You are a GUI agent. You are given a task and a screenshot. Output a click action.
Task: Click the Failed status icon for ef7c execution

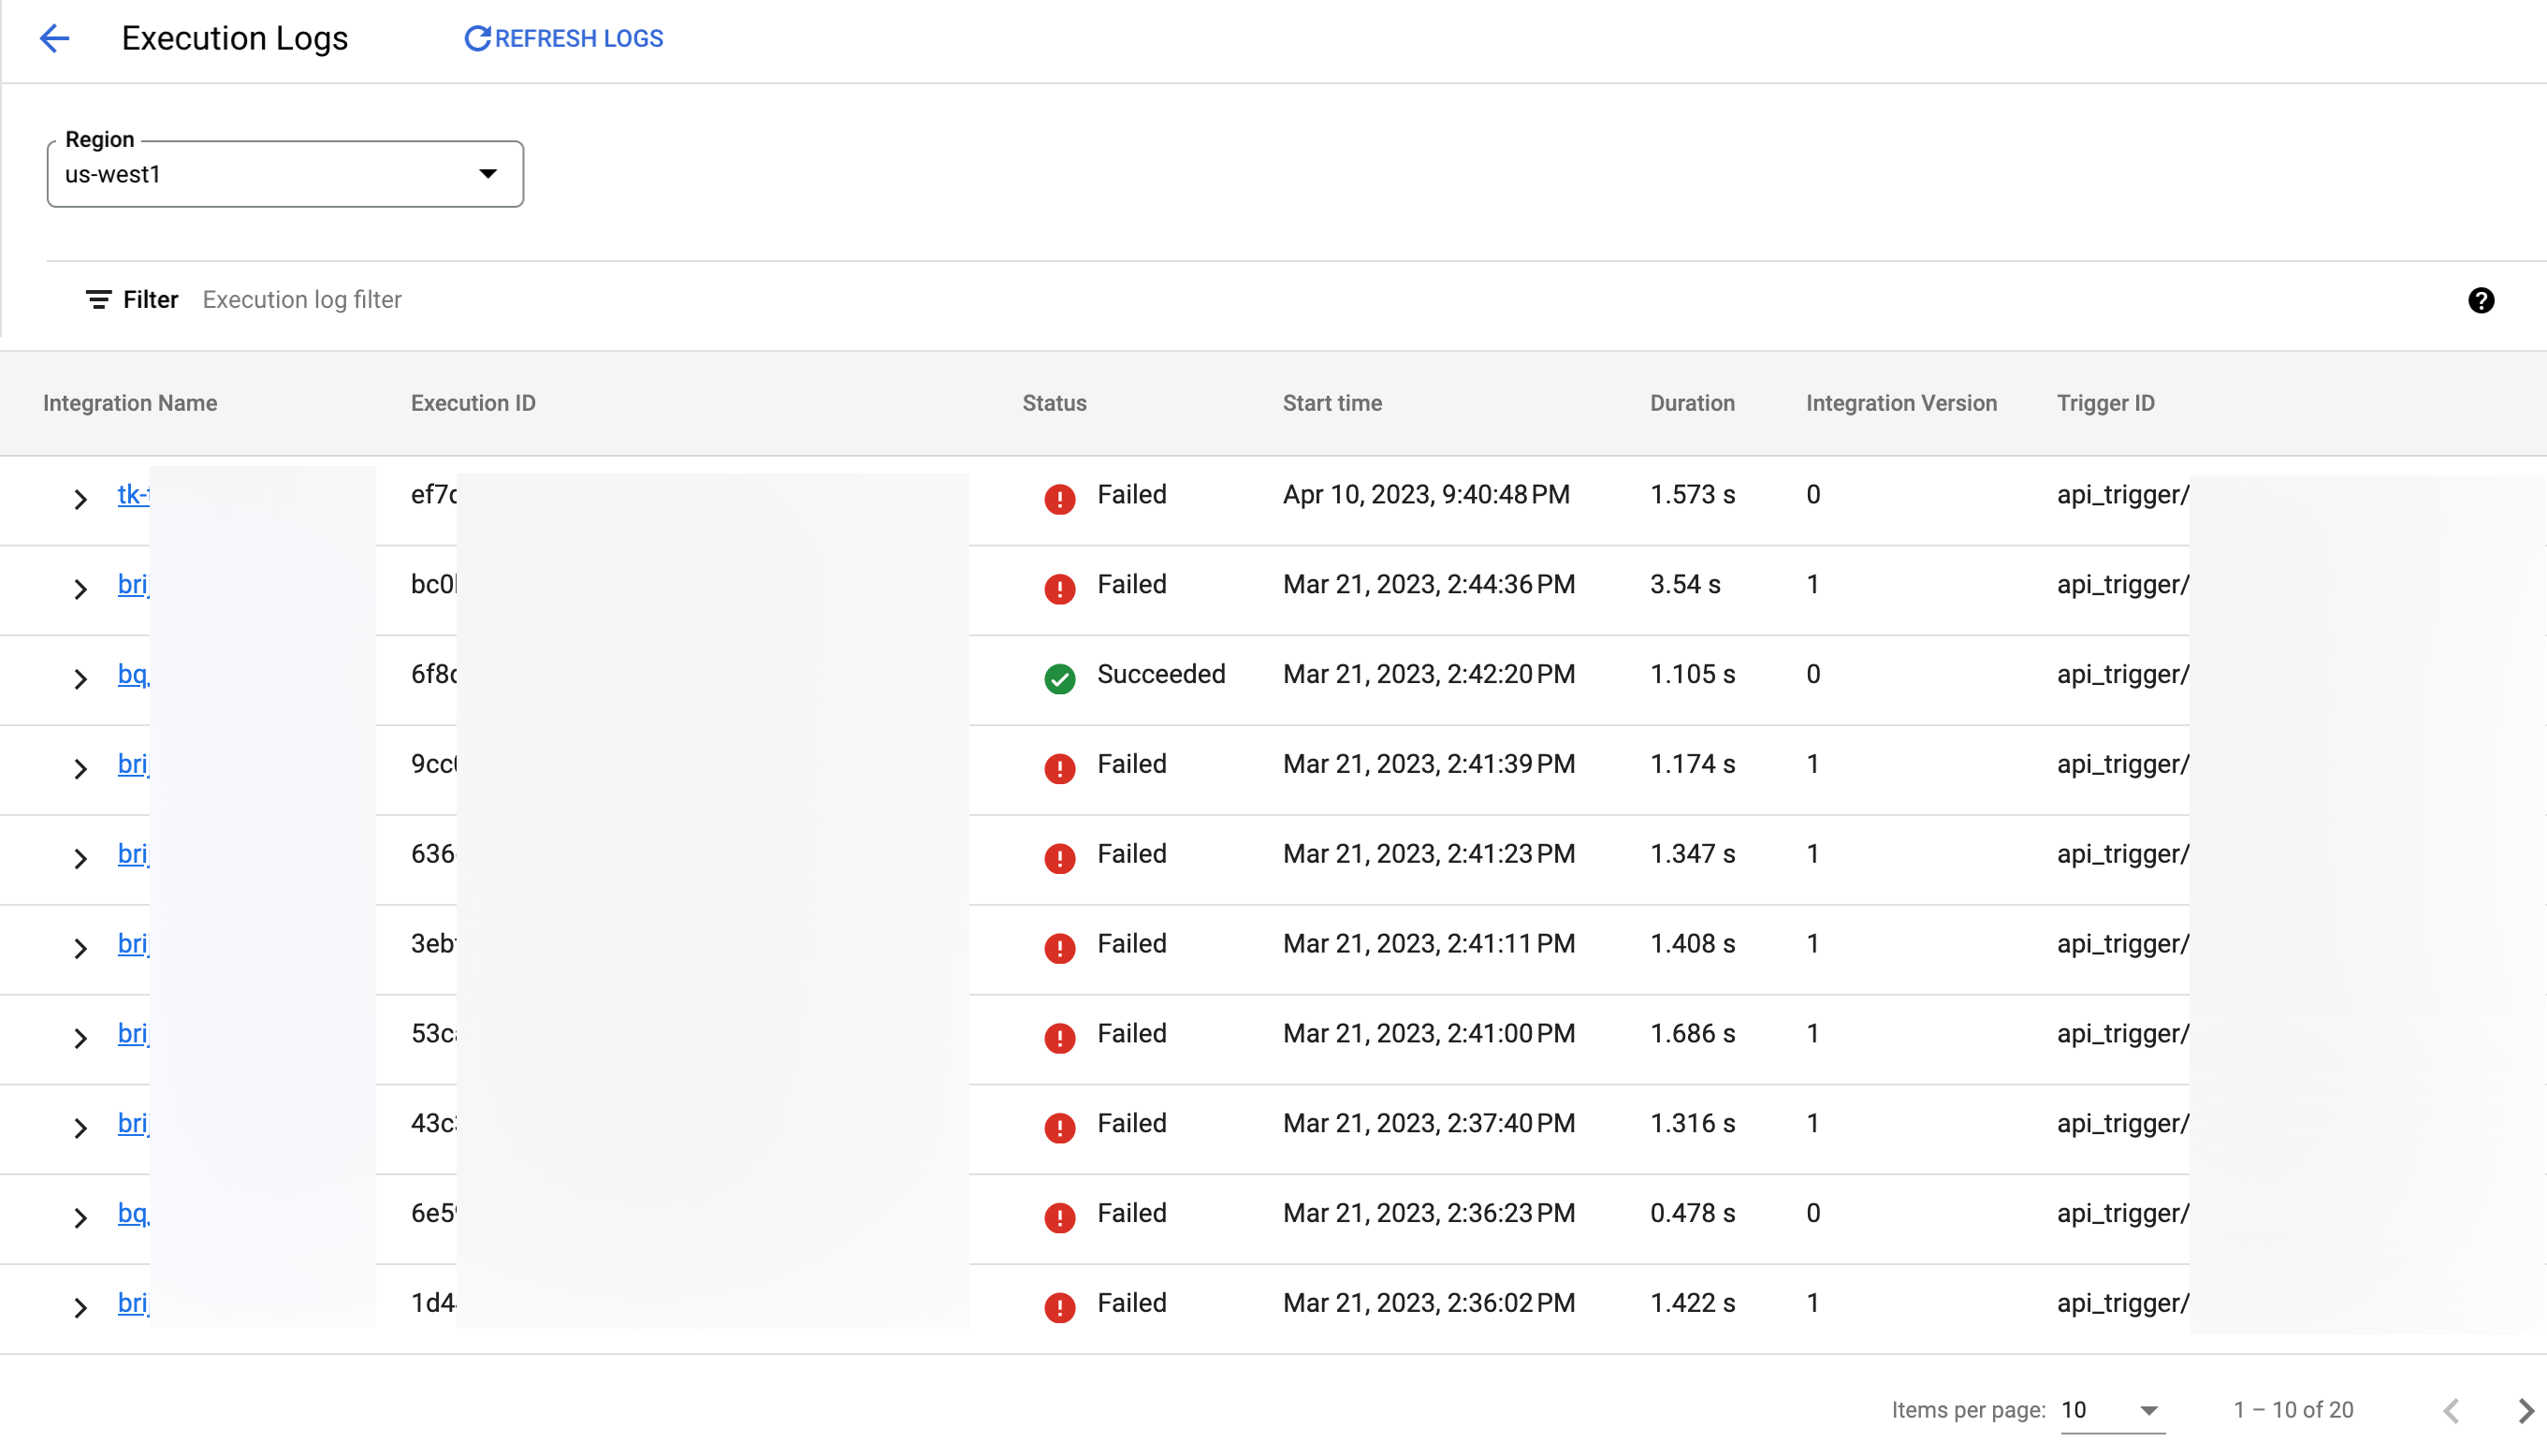pos(1060,495)
